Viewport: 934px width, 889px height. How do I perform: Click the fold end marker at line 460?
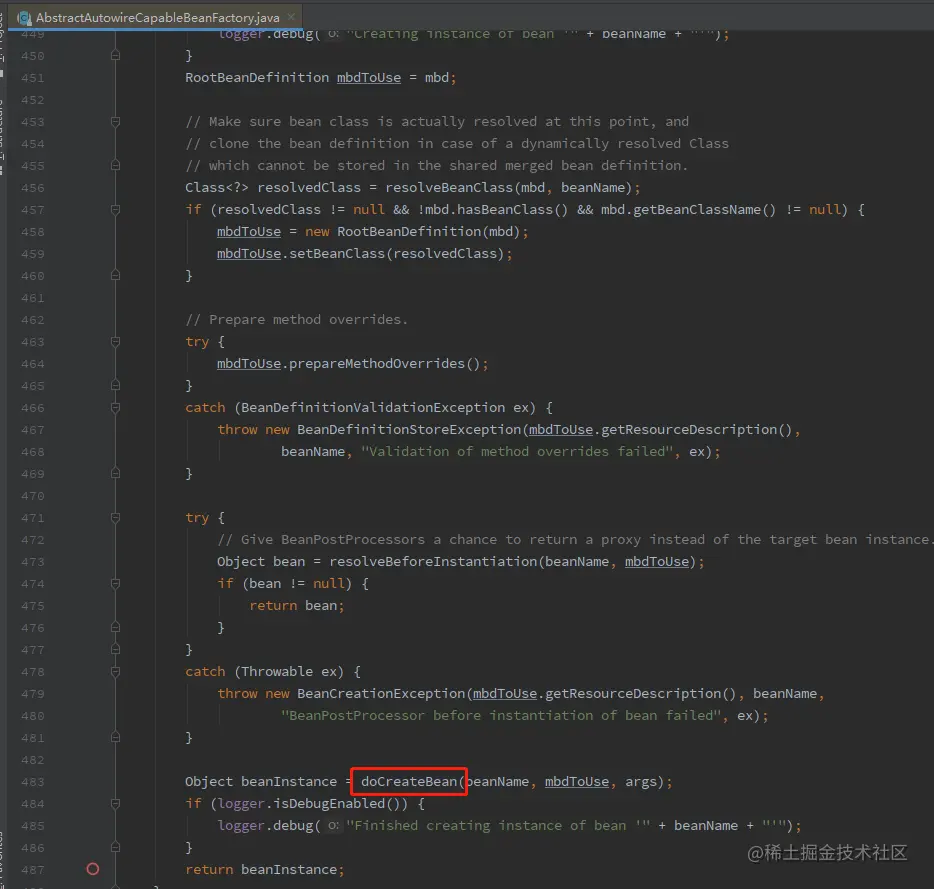[116, 275]
